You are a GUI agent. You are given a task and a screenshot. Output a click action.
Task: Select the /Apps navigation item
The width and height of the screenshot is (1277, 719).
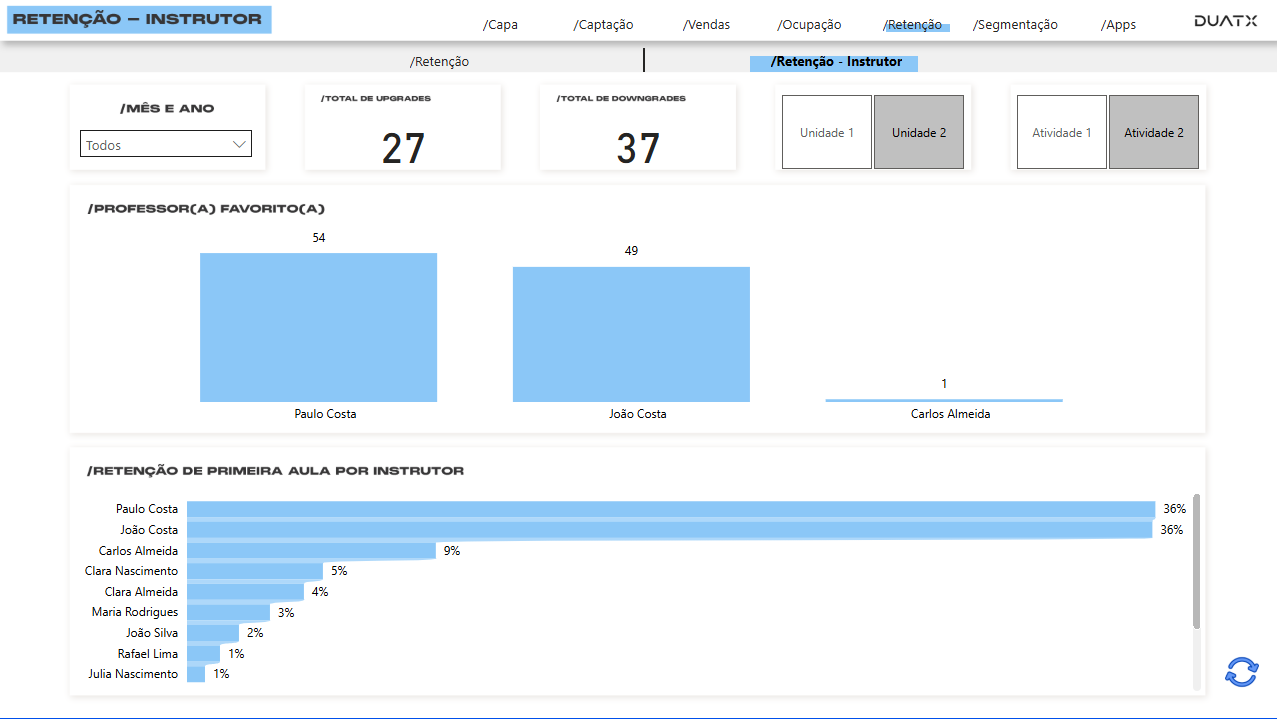tap(1117, 24)
